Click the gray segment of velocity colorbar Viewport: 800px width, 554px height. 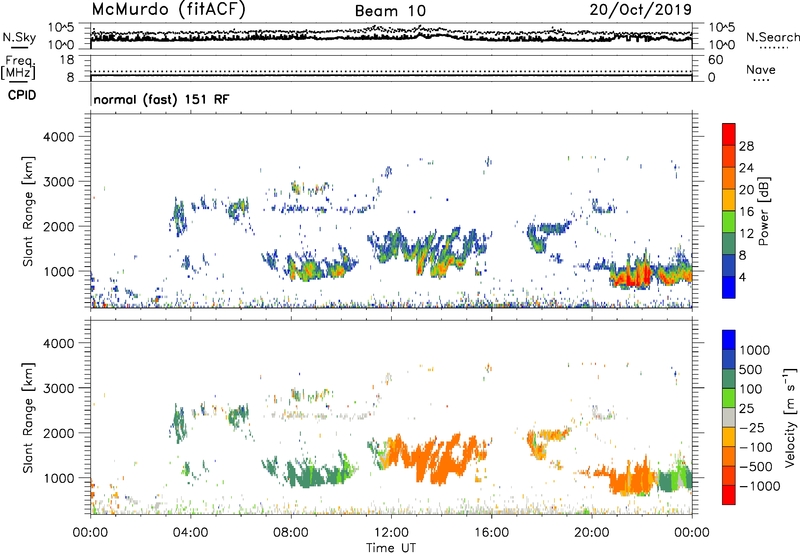click(729, 418)
